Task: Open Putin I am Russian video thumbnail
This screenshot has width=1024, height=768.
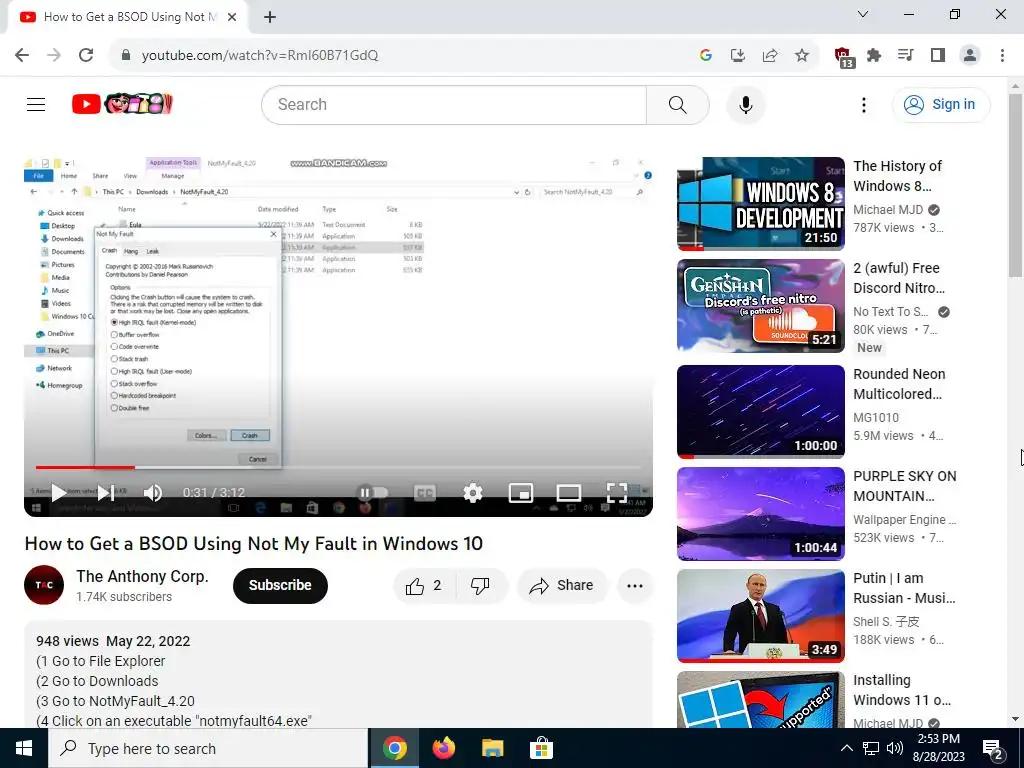Action: pyautogui.click(x=761, y=616)
